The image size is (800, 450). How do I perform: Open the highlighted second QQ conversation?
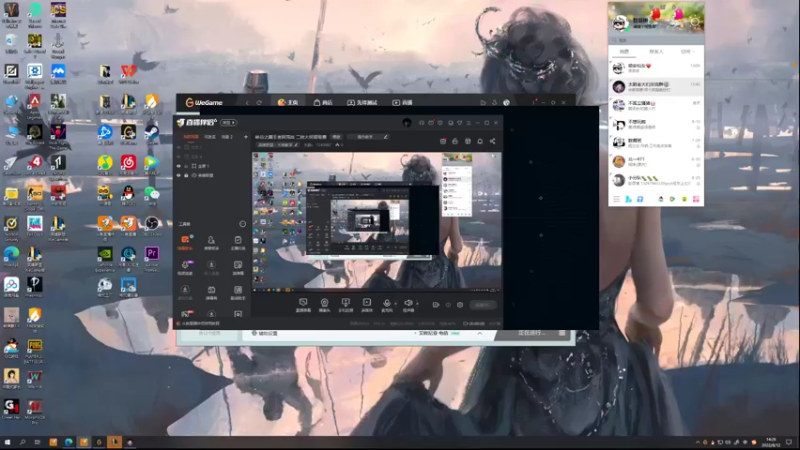pos(656,86)
